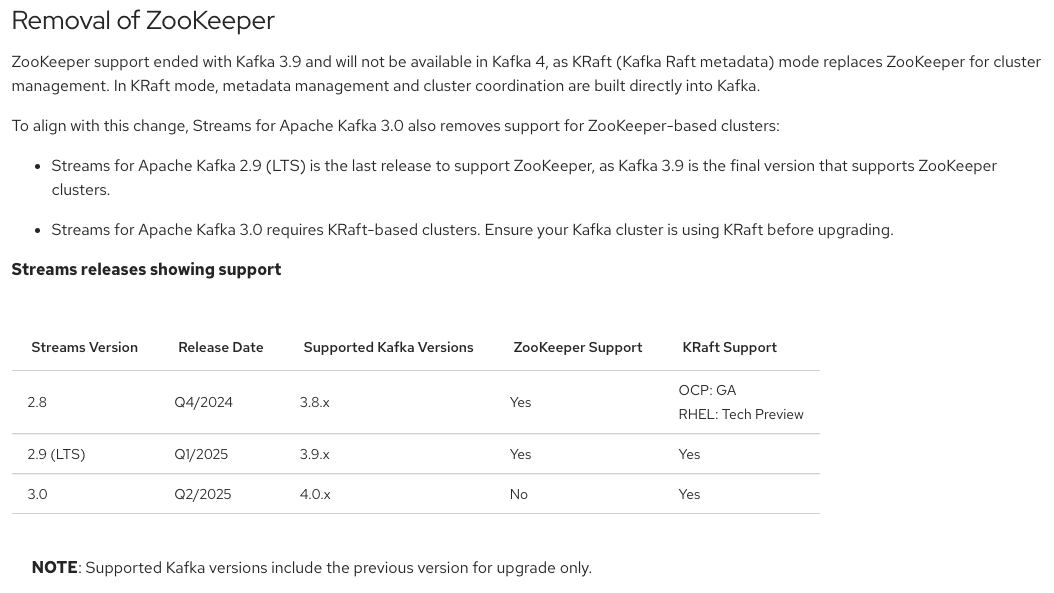Click the 'OCP: GA' text

[x=707, y=391]
